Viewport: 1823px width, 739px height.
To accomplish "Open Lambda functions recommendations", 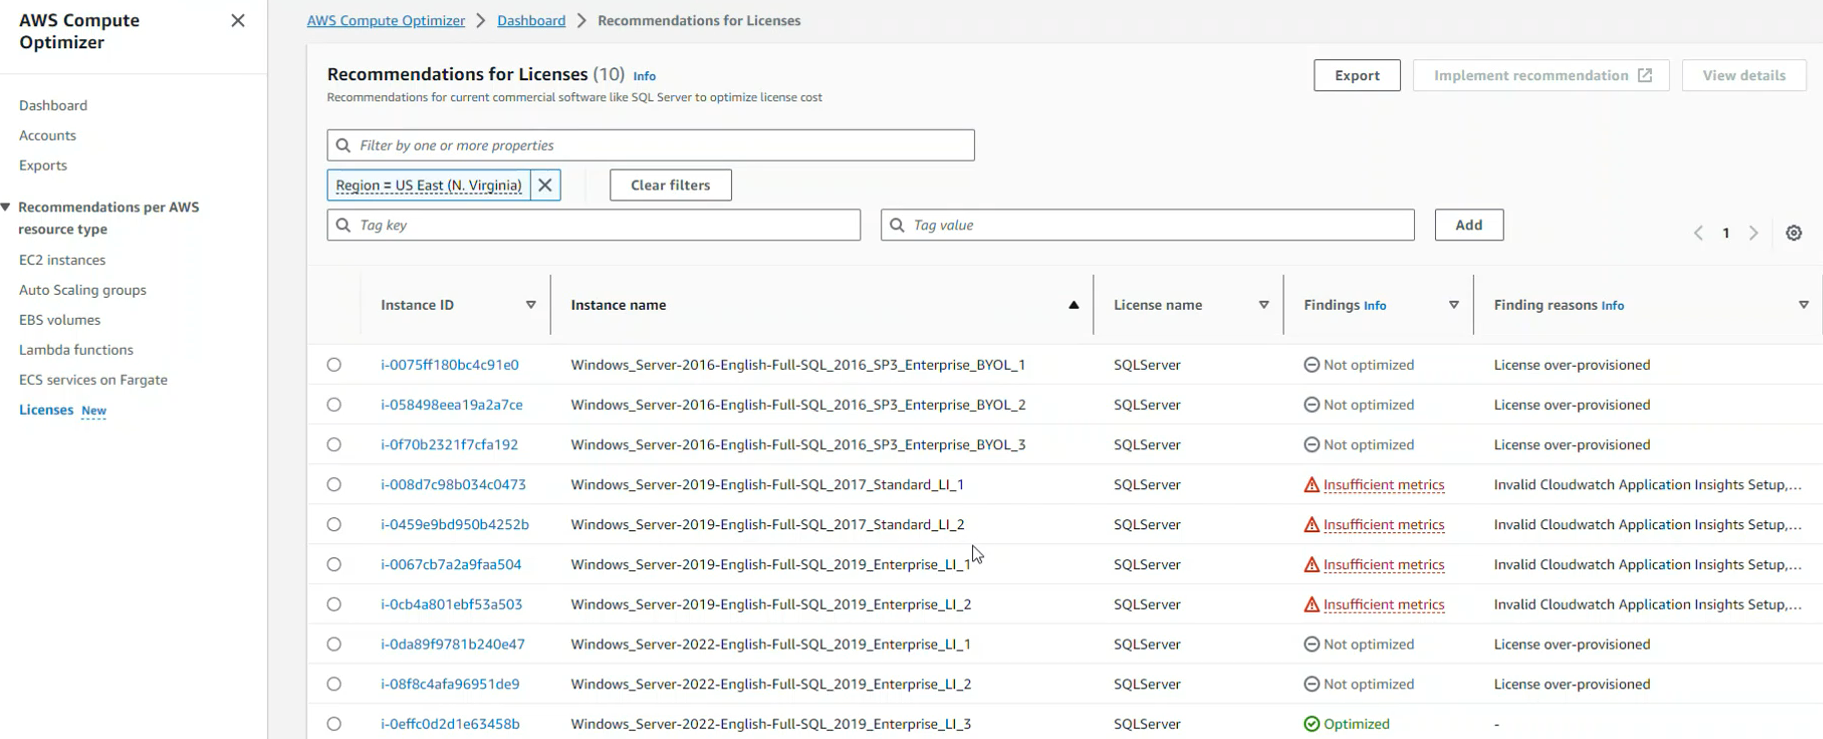I will point(76,350).
